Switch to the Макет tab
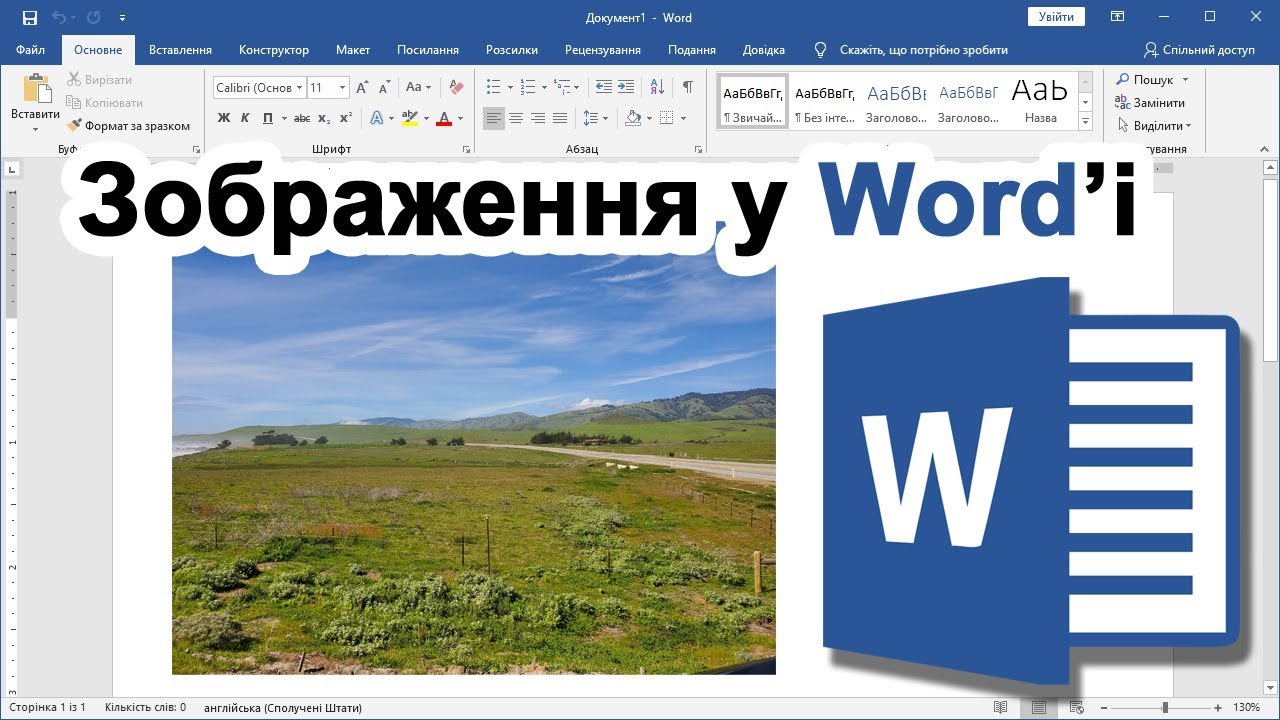 (353, 49)
